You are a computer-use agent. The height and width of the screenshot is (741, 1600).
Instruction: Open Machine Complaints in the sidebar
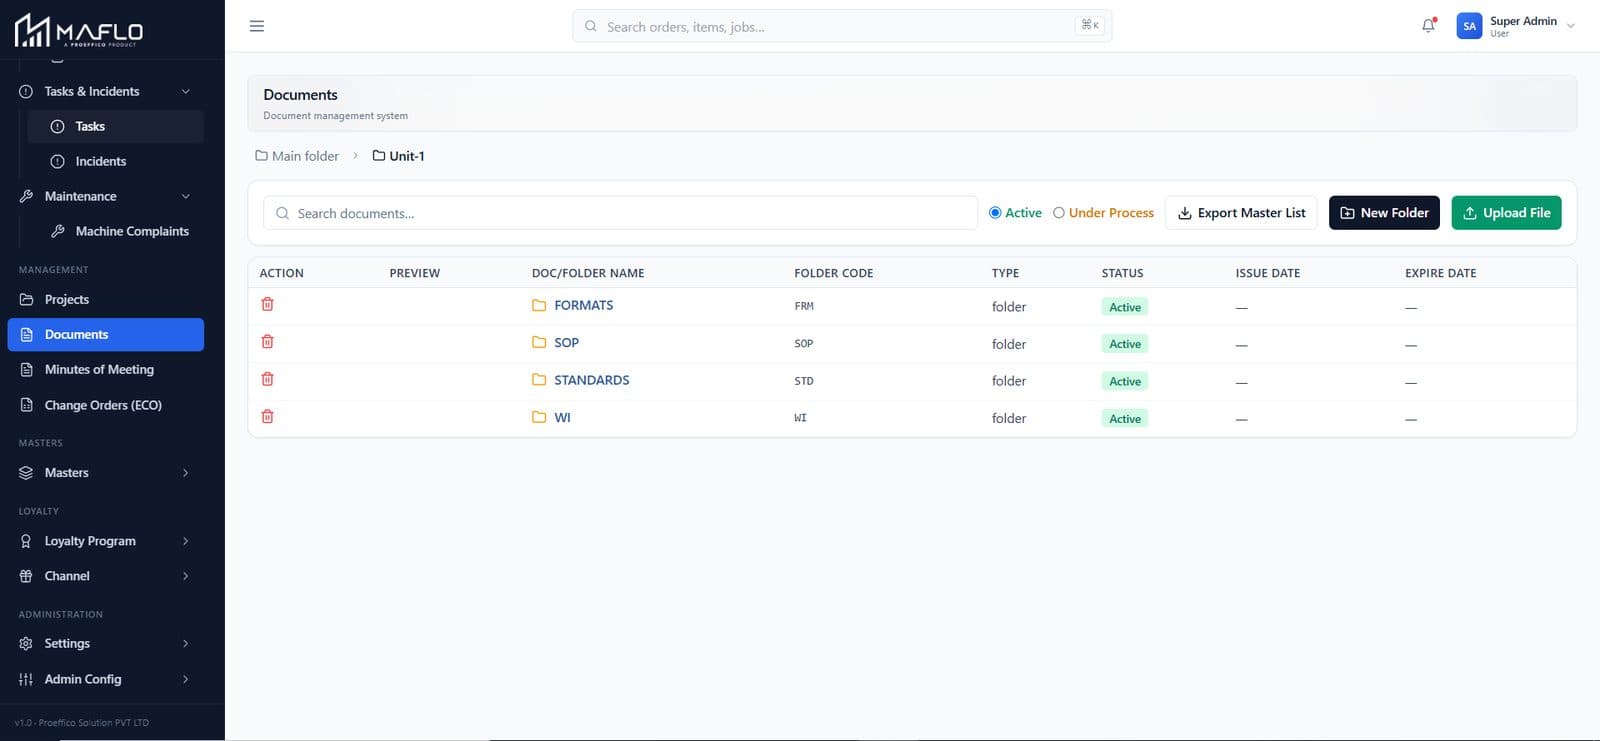(x=115, y=231)
